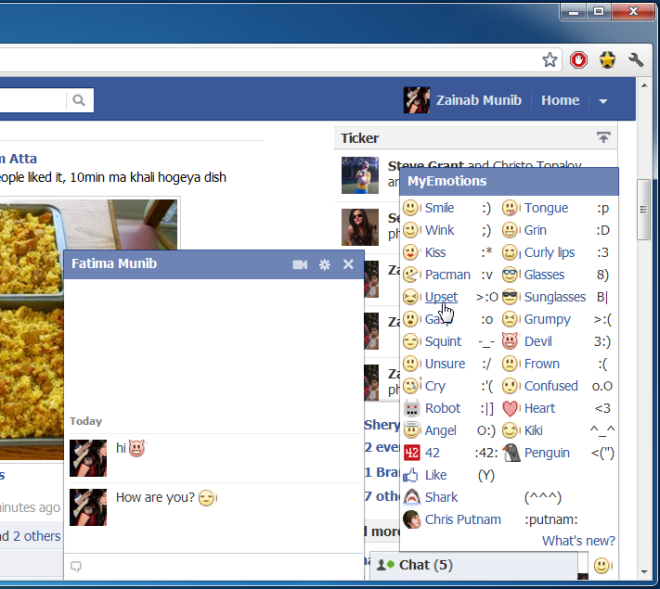Insert the Devil emoticon
The height and width of the screenshot is (589, 660).
pos(538,341)
